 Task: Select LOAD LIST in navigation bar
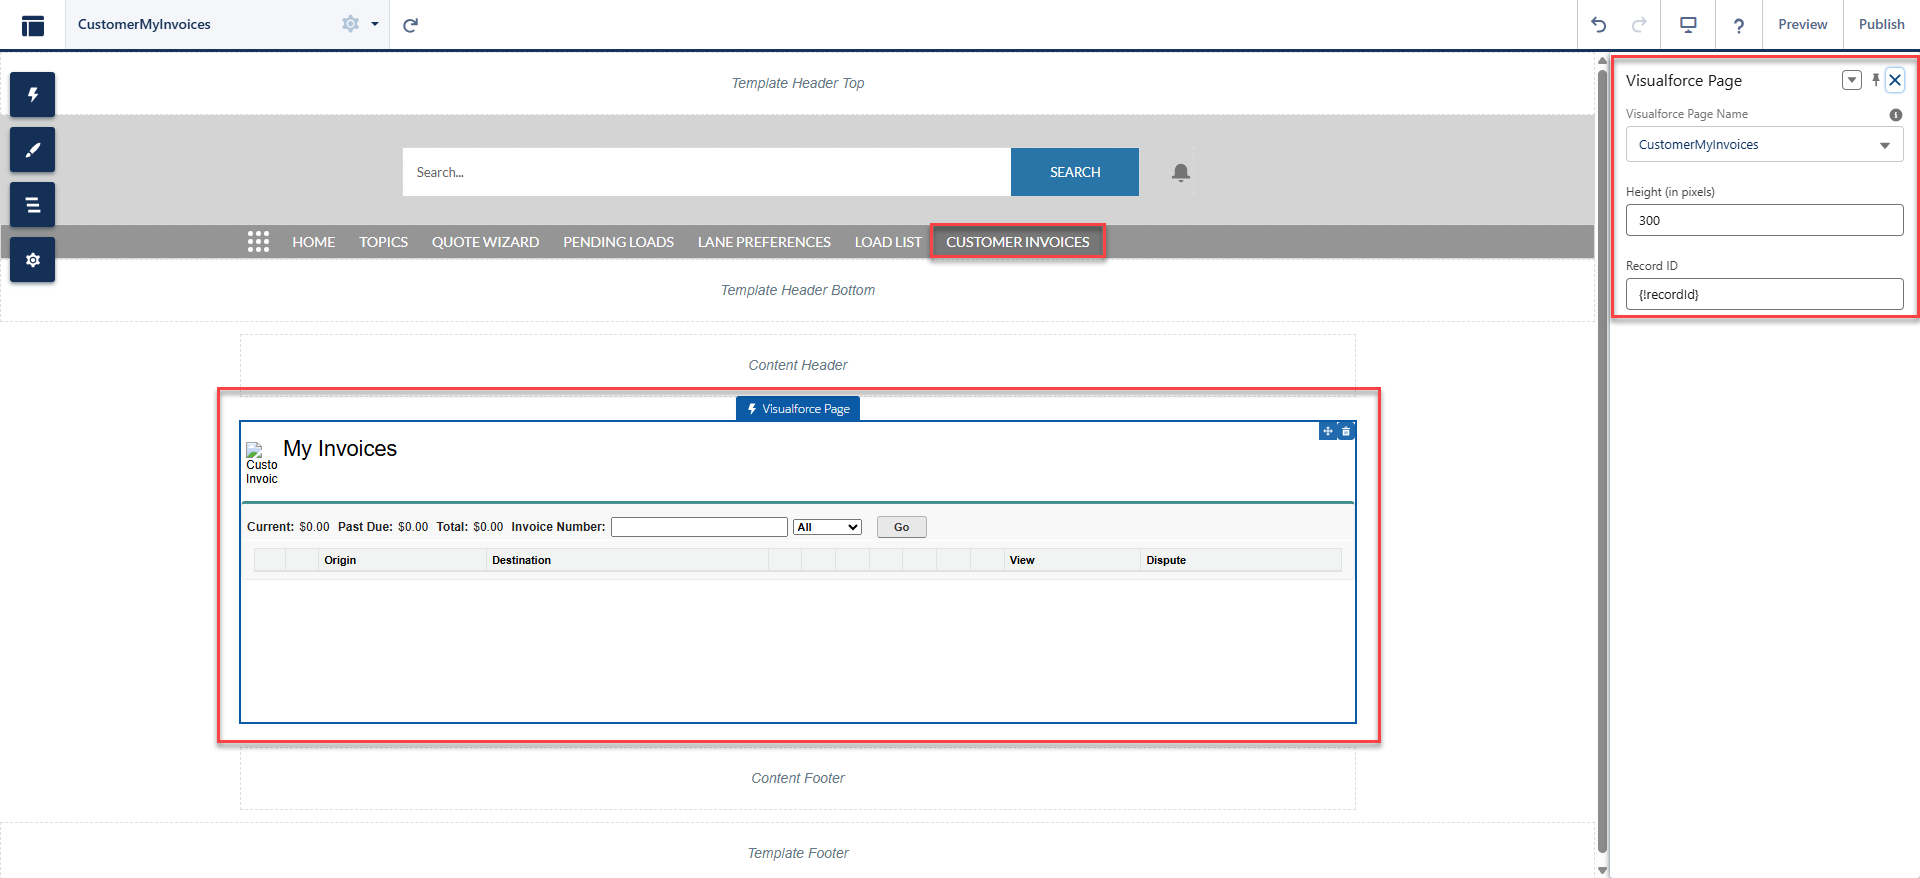(x=888, y=242)
